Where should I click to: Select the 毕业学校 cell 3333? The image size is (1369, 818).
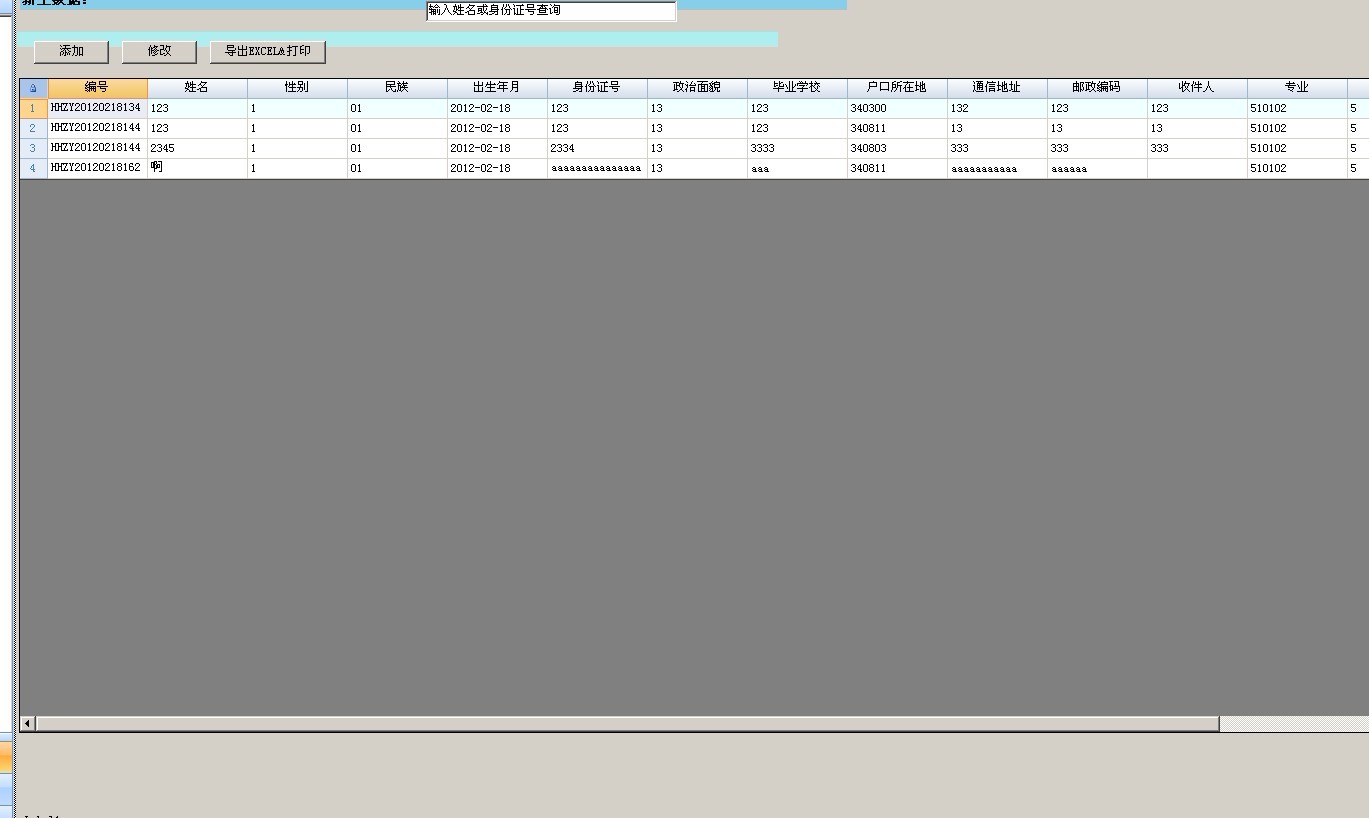tap(797, 148)
